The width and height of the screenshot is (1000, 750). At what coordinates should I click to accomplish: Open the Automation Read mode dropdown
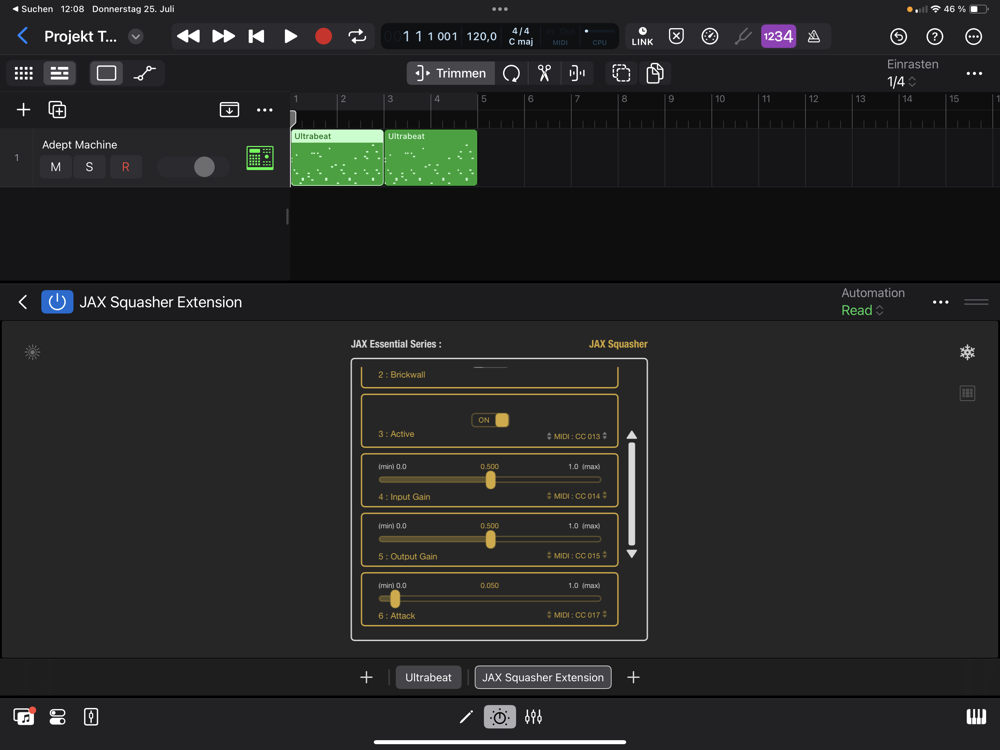point(862,311)
